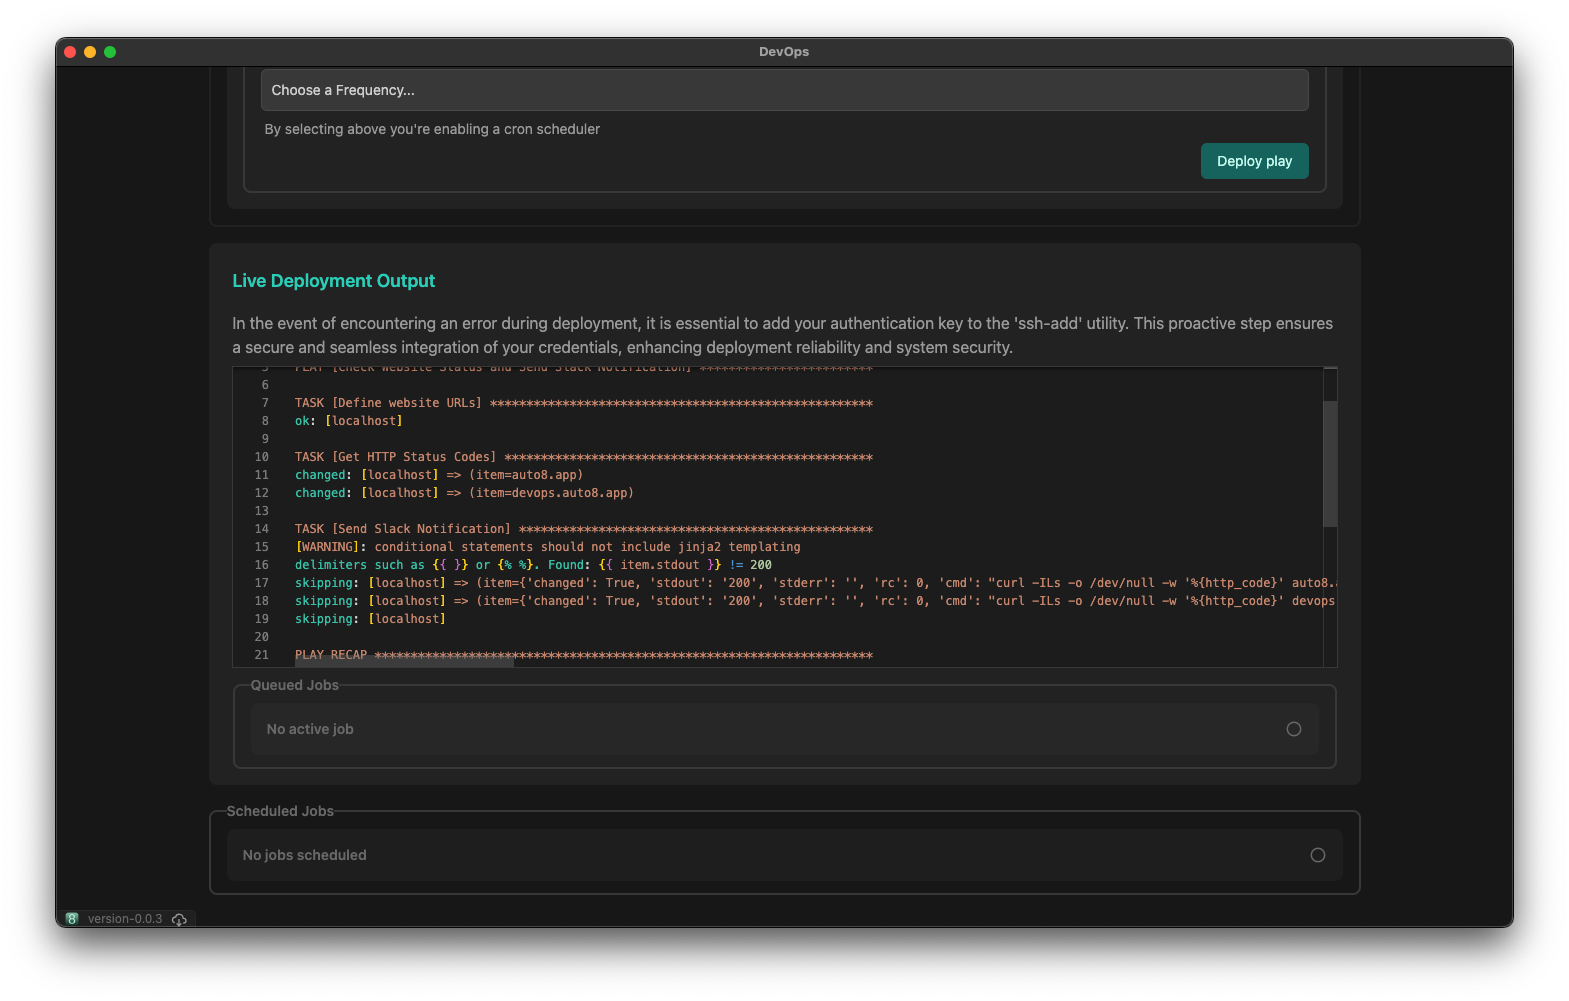The image size is (1569, 1001).
Task: Click the Queued Jobs section label
Action: [295, 685]
